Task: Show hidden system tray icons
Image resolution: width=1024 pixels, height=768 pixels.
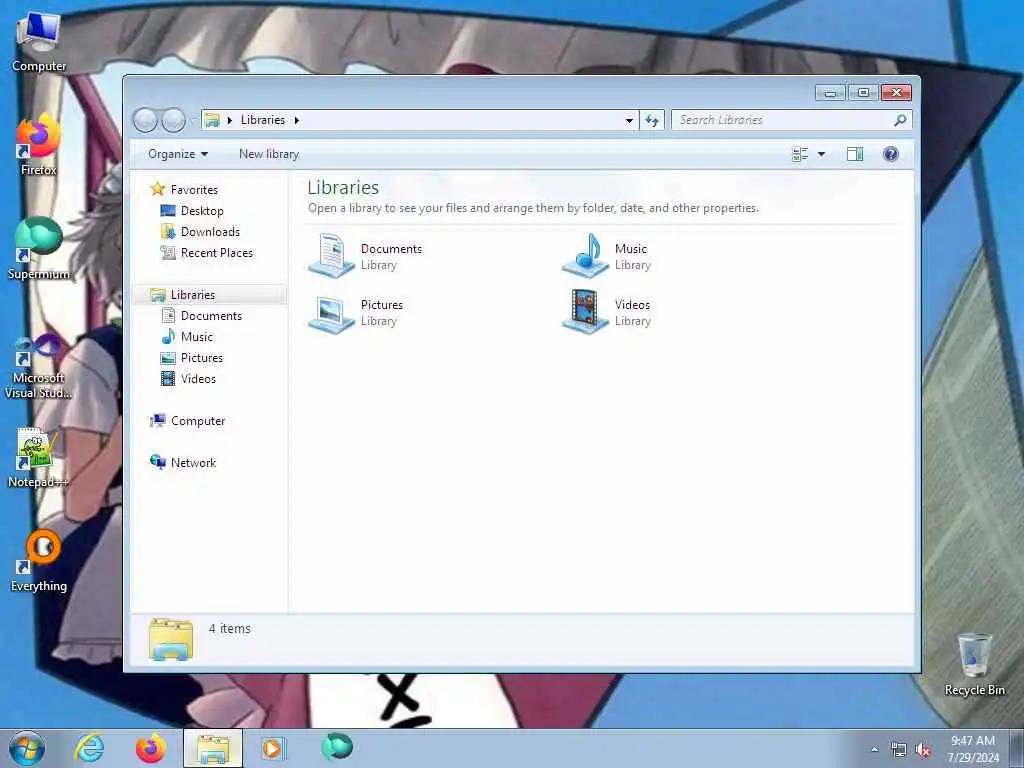Action: click(x=874, y=749)
